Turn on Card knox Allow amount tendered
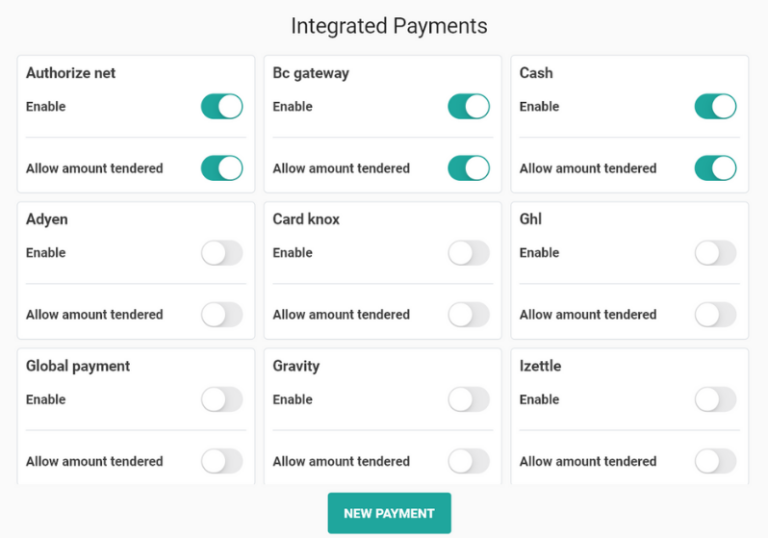 tap(468, 314)
